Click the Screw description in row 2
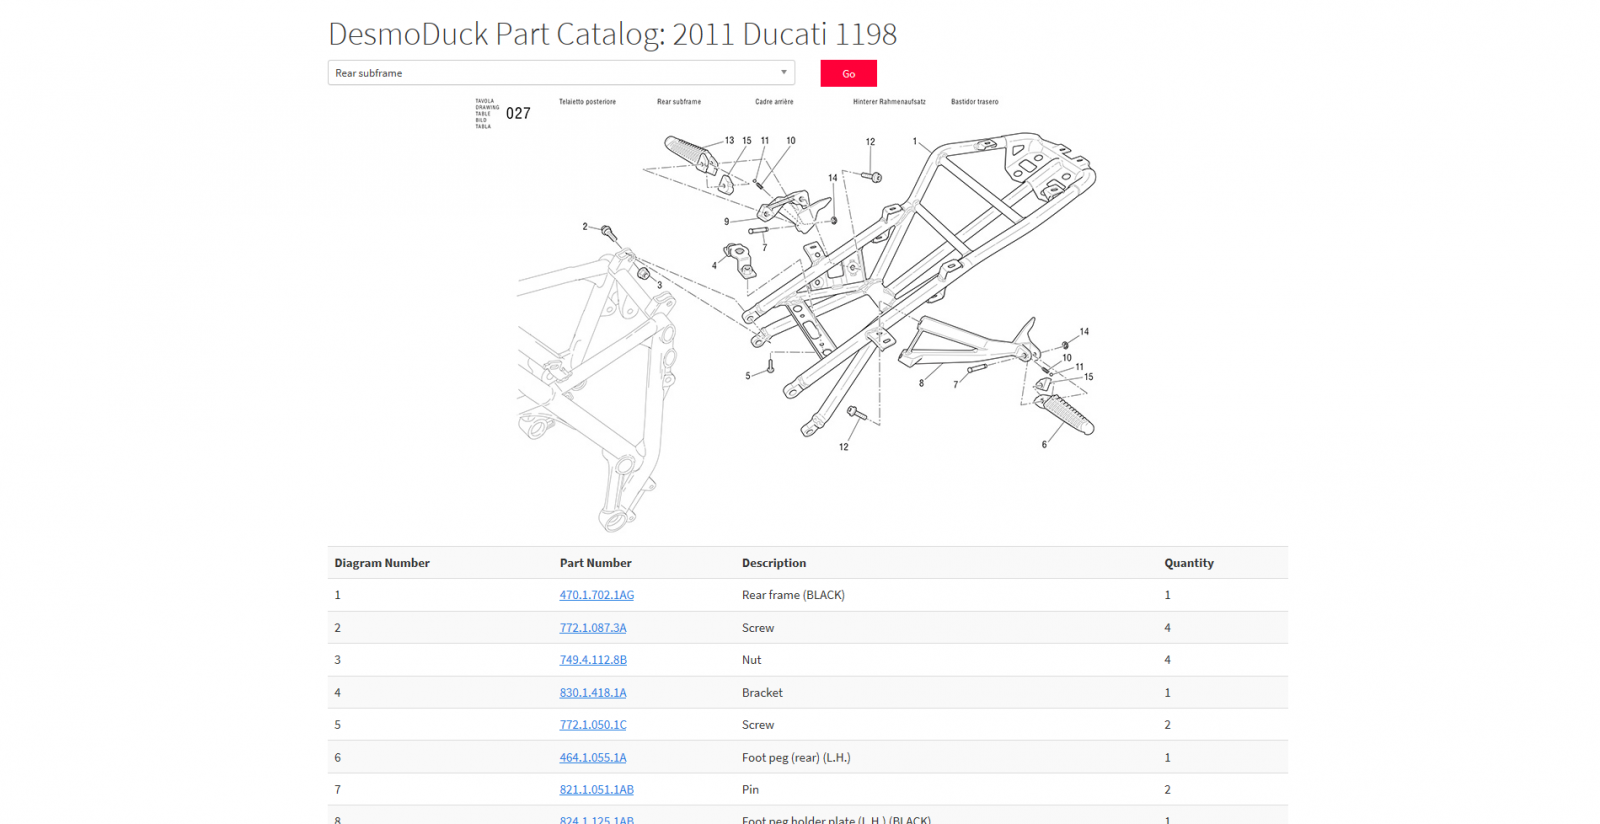The height and width of the screenshot is (824, 1600). pyautogui.click(x=757, y=628)
